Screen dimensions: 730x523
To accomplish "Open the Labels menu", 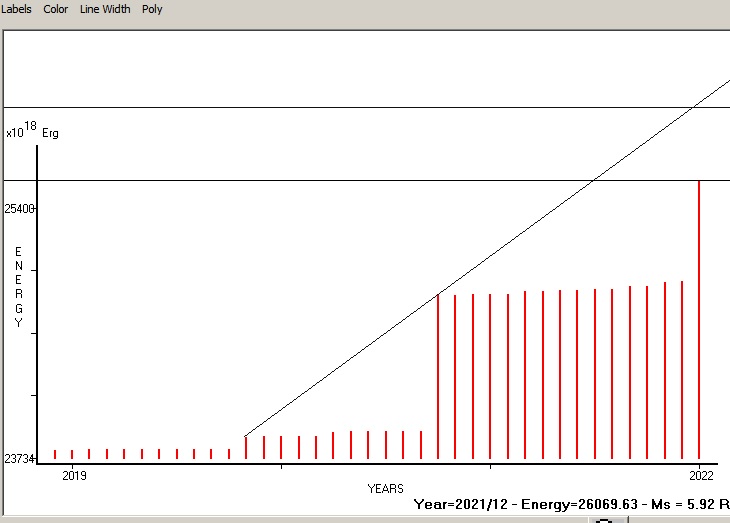I will click(16, 9).
